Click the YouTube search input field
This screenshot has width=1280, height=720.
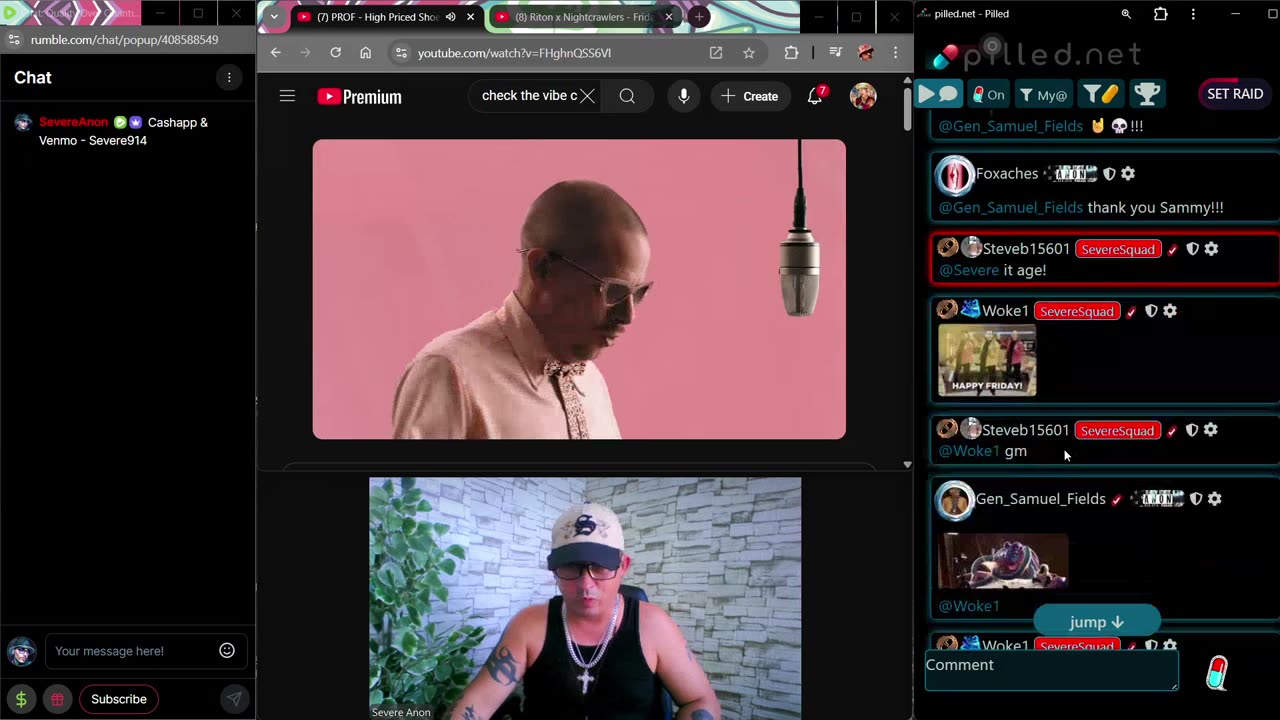(x=528, y=96)
